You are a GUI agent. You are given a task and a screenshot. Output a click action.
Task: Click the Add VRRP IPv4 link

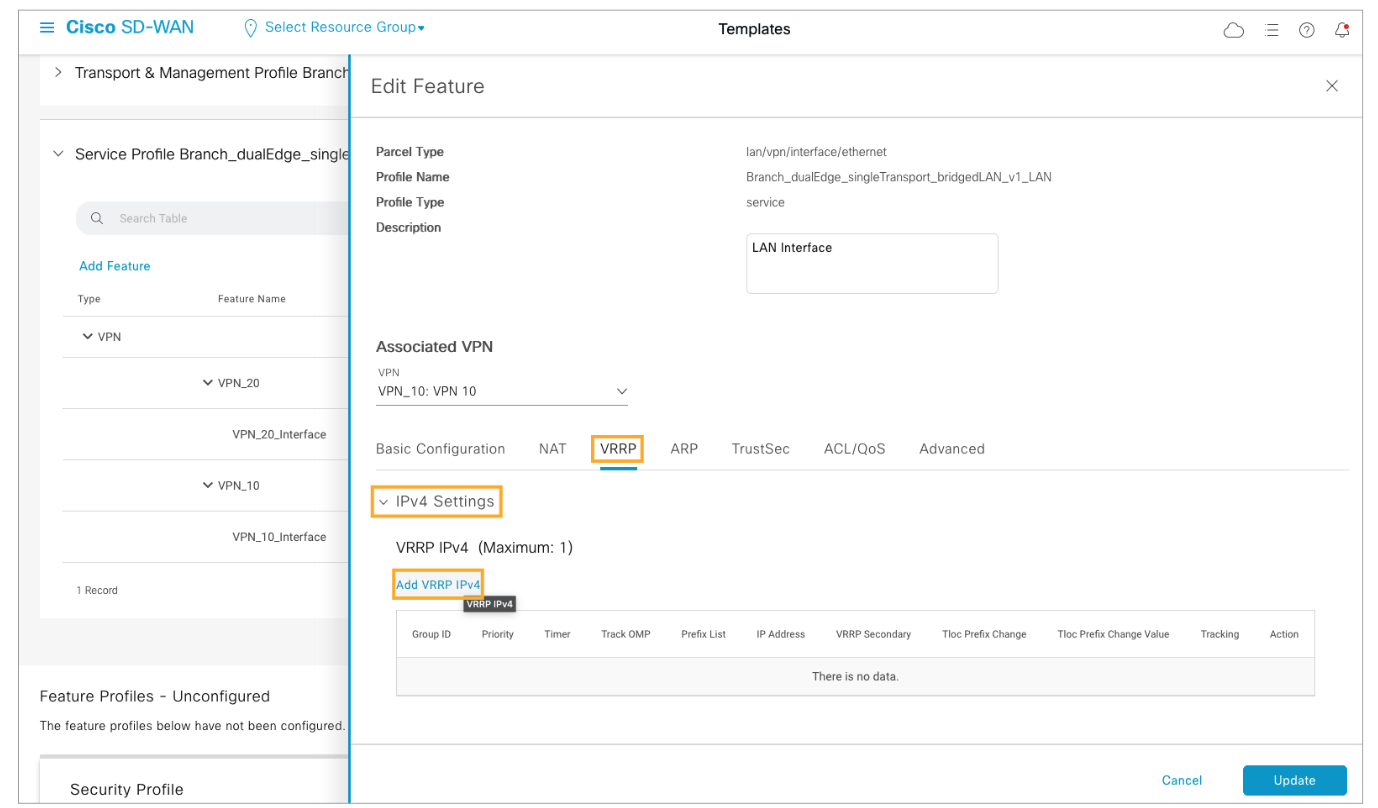pos(438,584)
